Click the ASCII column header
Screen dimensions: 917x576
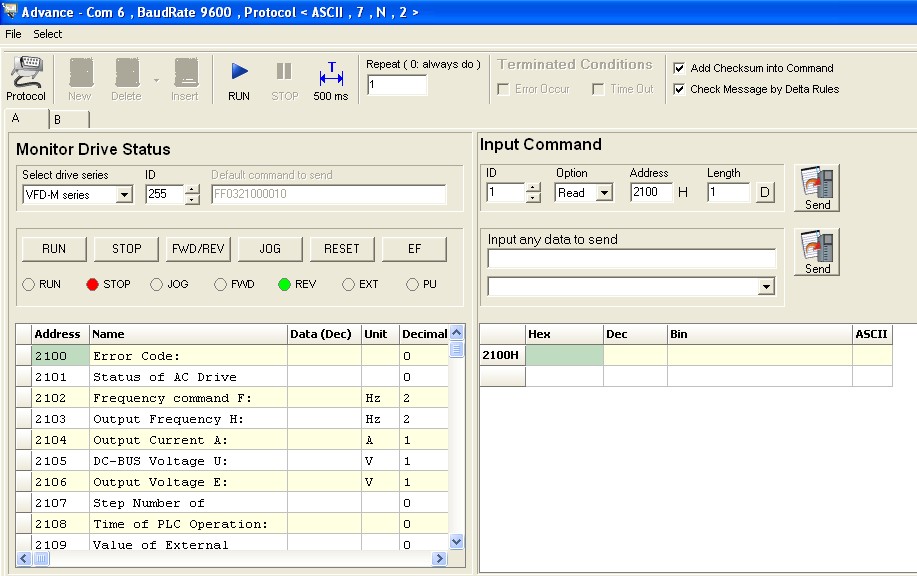click(x=871, y=334)
